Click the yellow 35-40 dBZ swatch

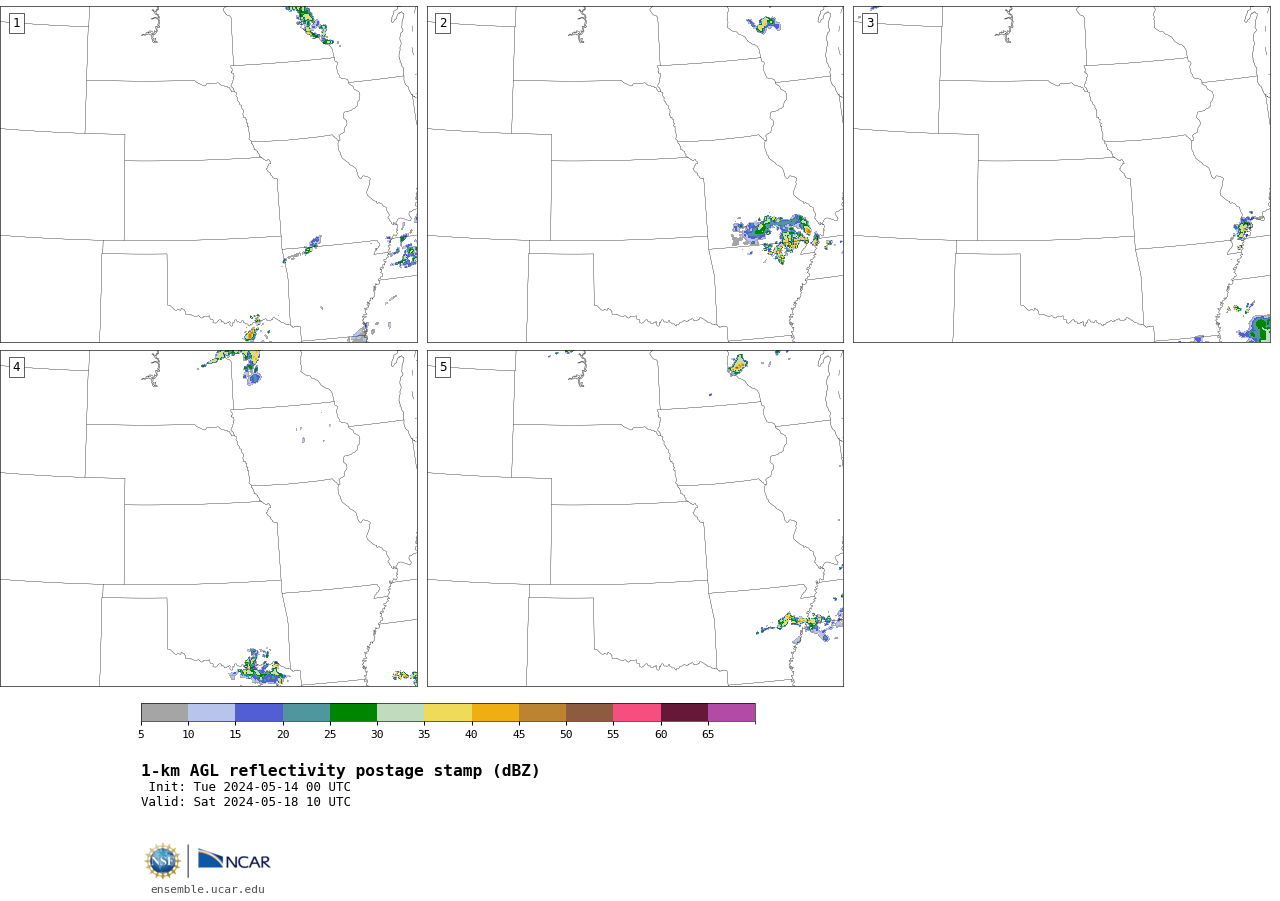coord(448,713)
